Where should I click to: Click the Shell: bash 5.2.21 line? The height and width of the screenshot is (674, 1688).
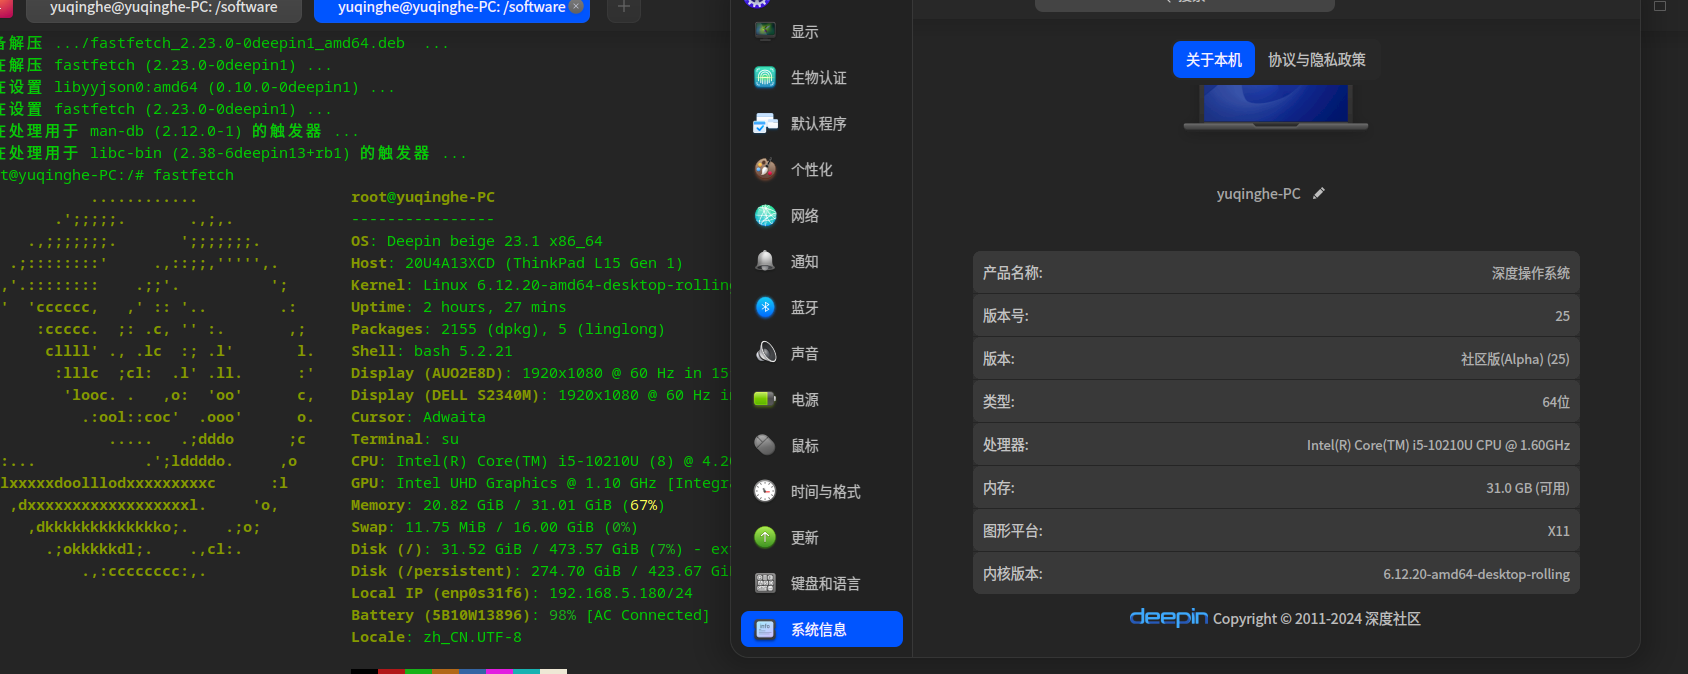[432, 351]
